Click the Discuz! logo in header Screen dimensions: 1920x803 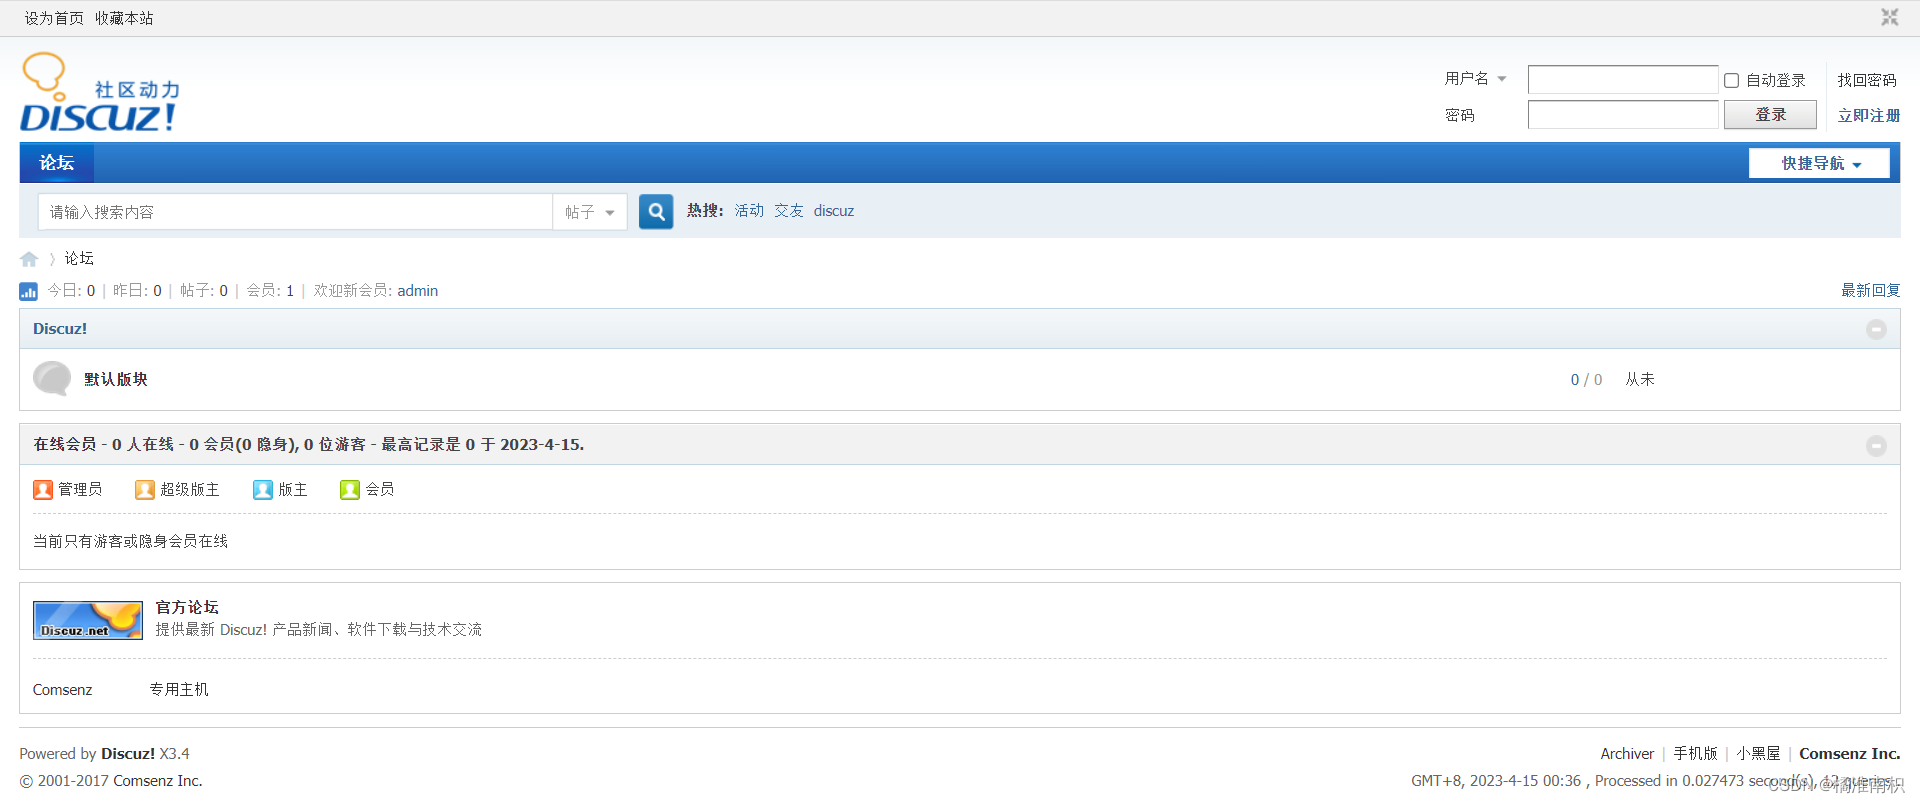coord(99,92)
